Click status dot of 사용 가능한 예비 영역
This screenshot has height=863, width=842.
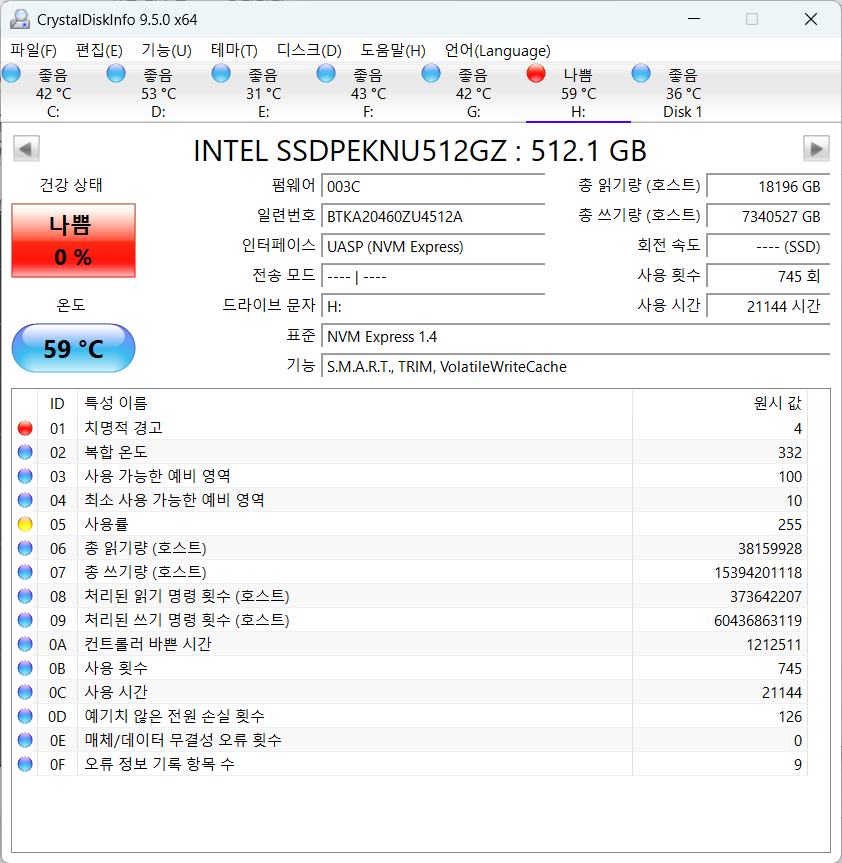[25, 476]
